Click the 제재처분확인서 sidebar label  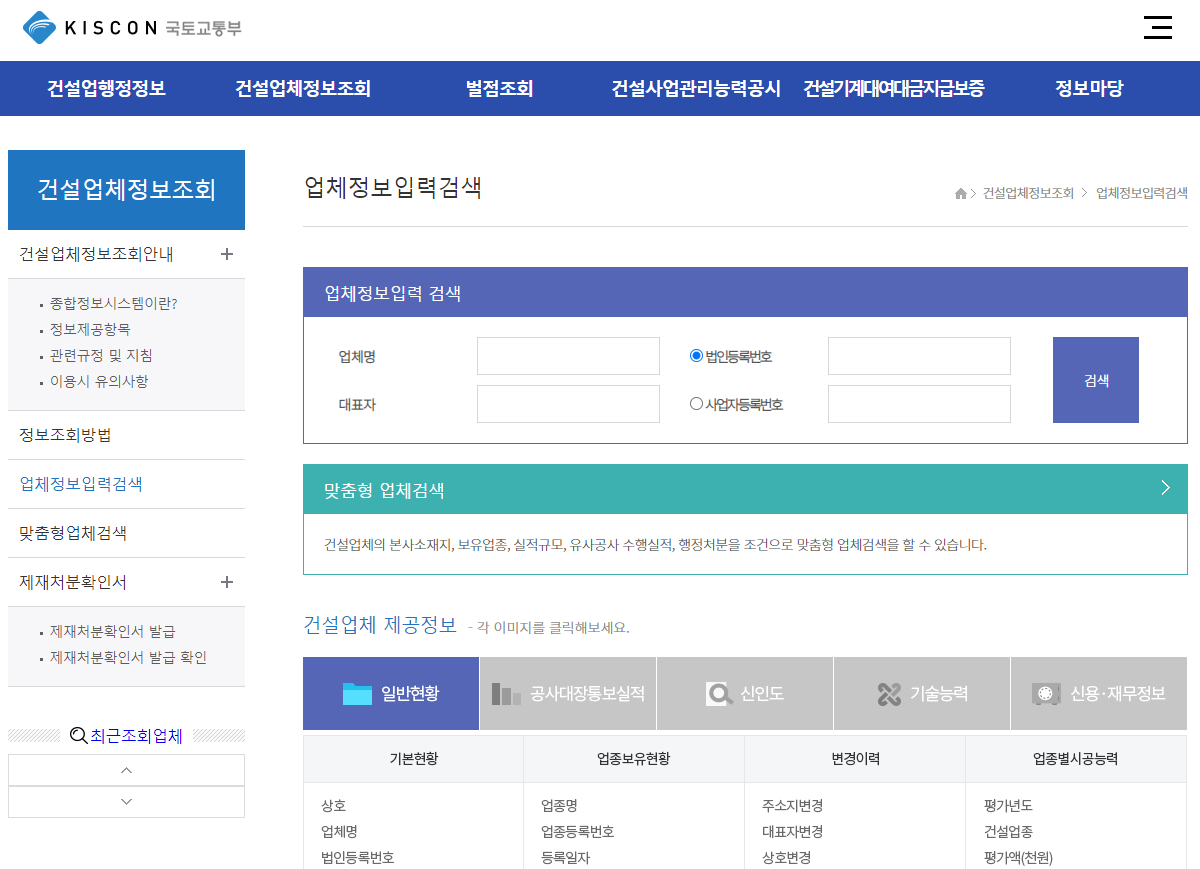[x=73, y=582]
